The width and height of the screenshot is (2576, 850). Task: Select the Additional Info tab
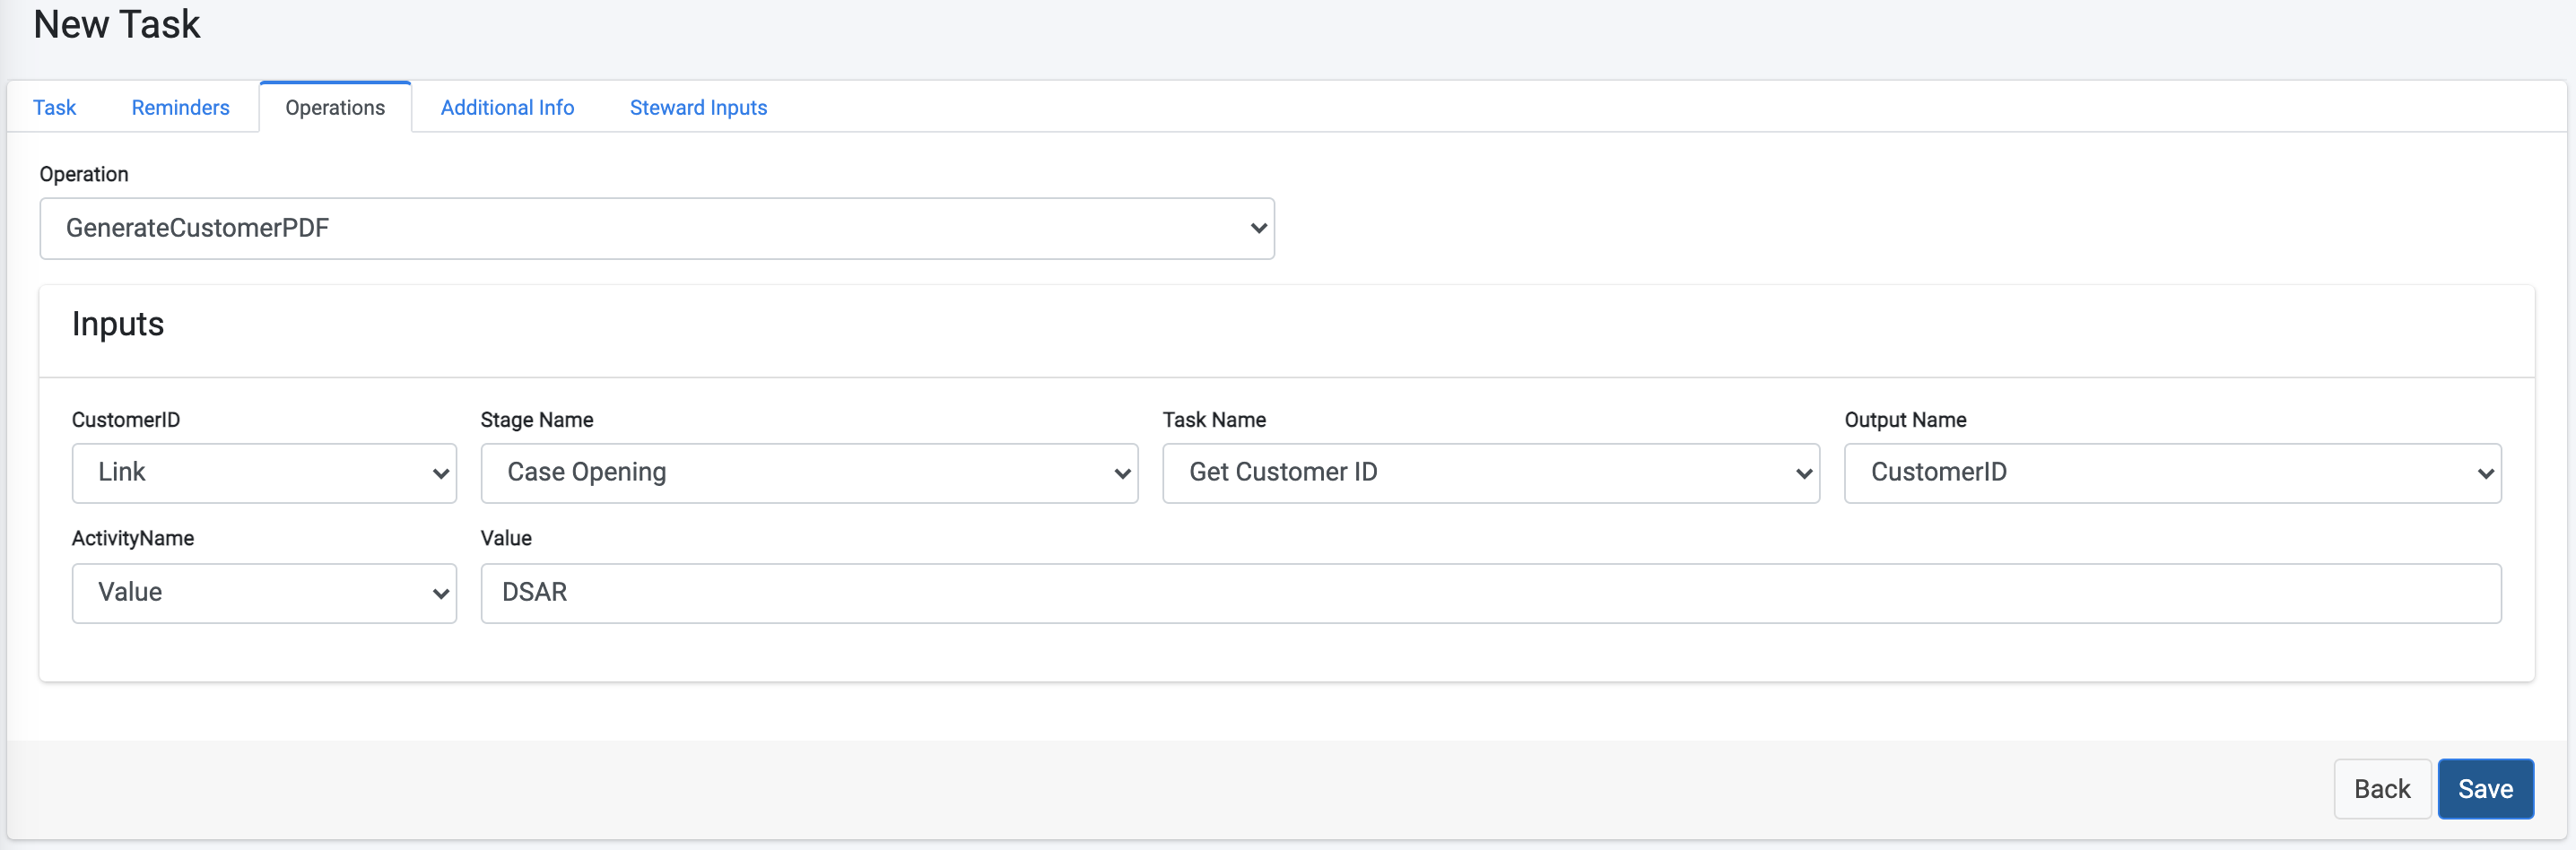[507, 107]
